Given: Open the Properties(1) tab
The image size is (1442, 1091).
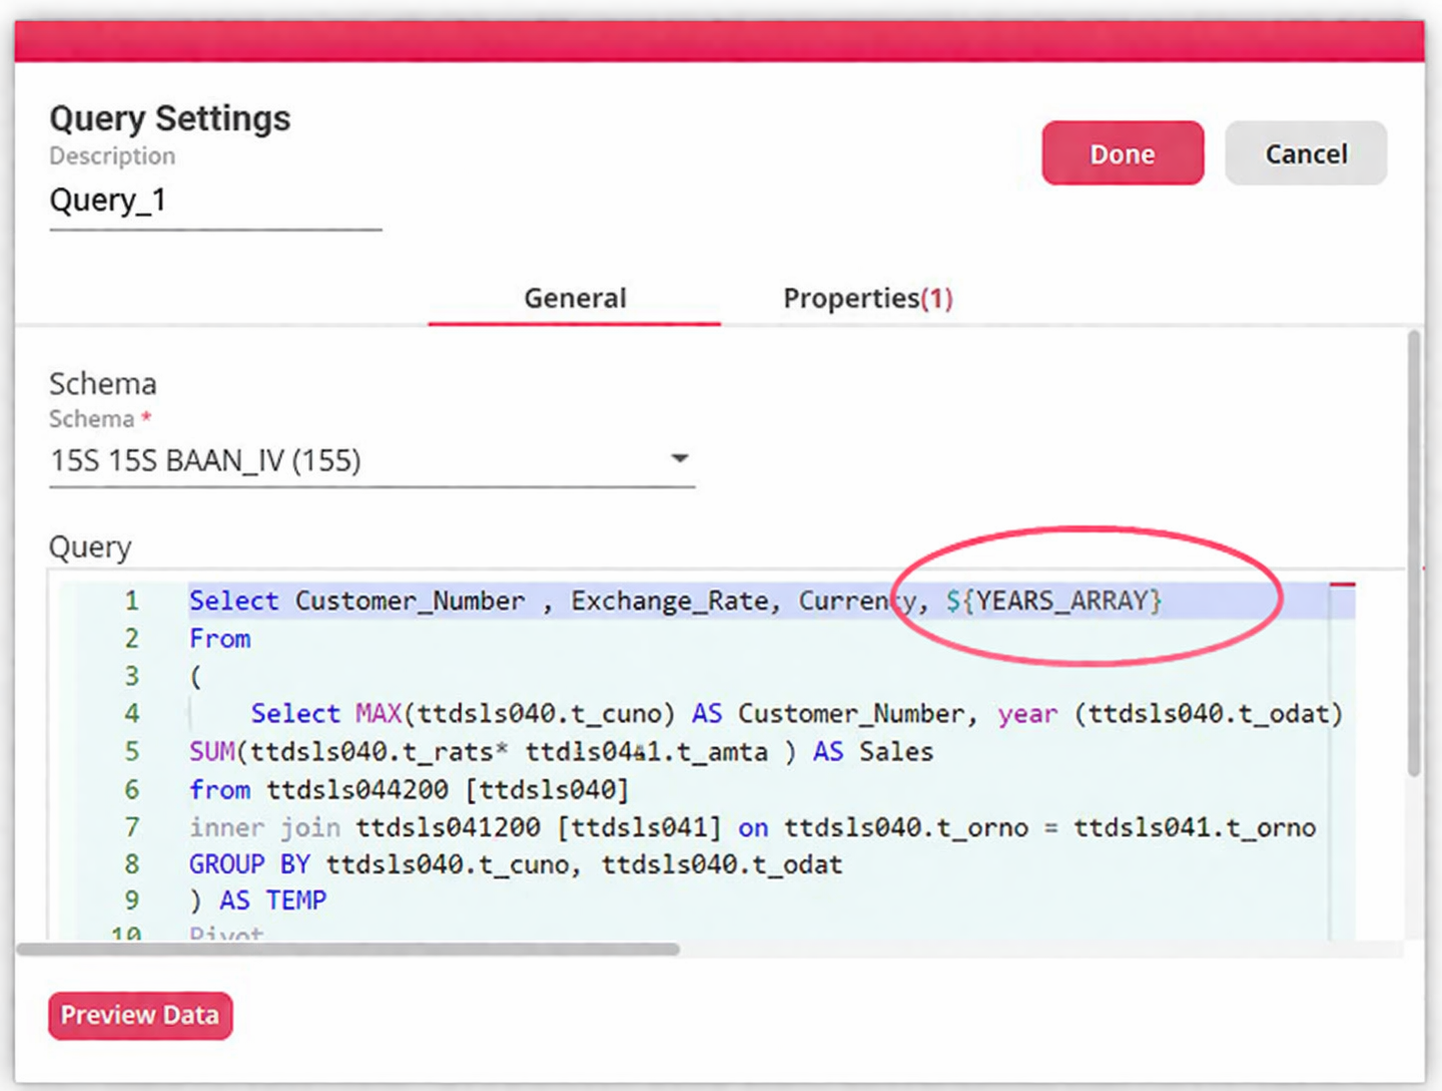Looking at the screenshot, I should click(x=867, y=298).
